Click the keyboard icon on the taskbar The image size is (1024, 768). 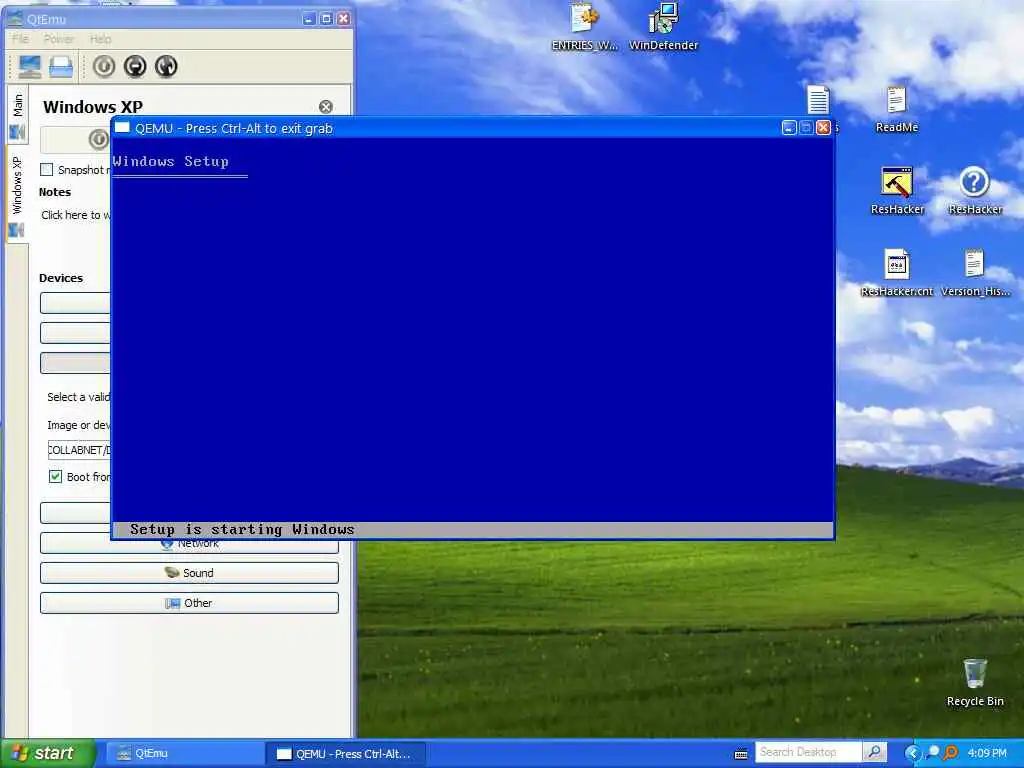(741, 754)
